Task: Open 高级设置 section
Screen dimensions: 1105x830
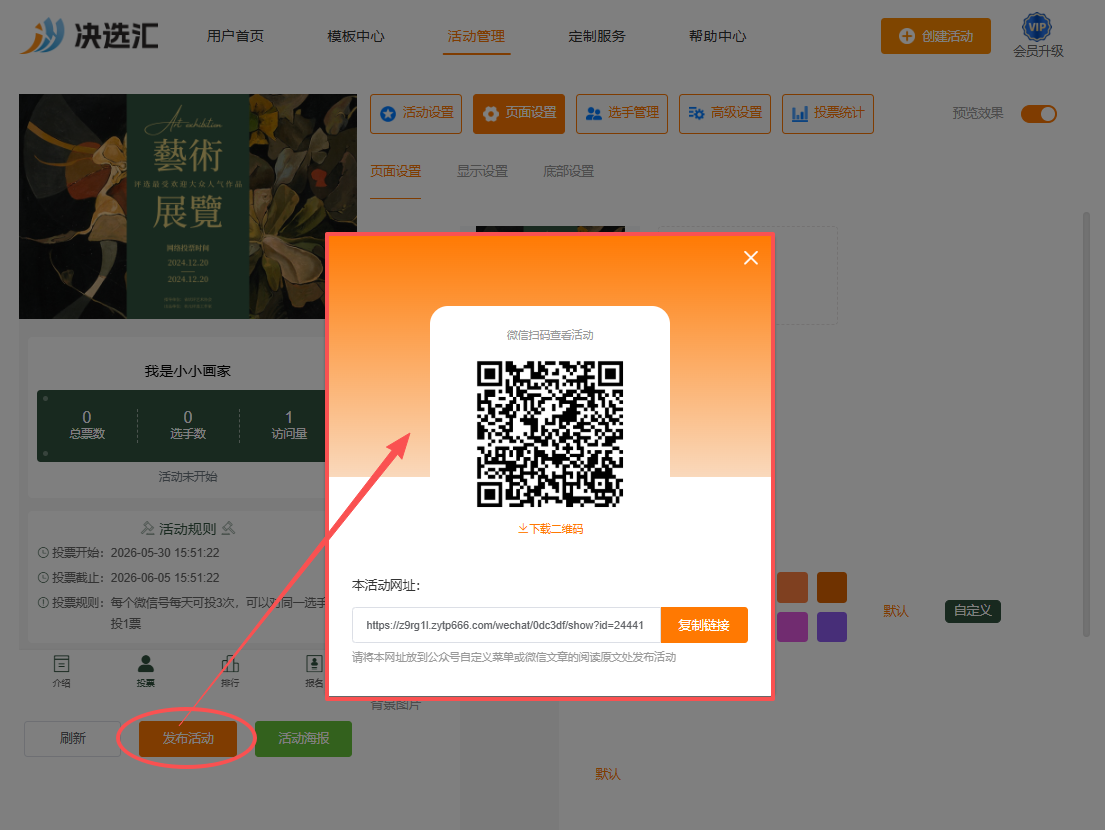Action: pyautogui.click(x=724, y=113)
